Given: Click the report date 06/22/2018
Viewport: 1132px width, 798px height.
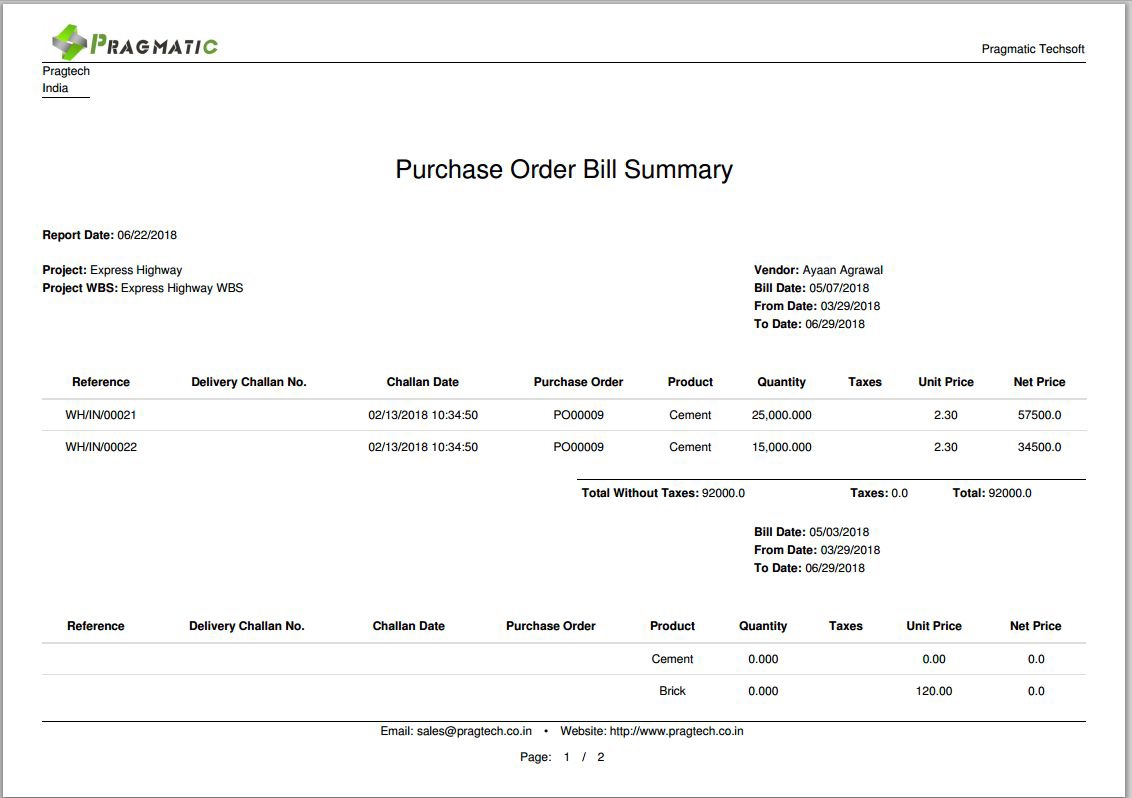Looking at the screenshot, I should (147, 235).
